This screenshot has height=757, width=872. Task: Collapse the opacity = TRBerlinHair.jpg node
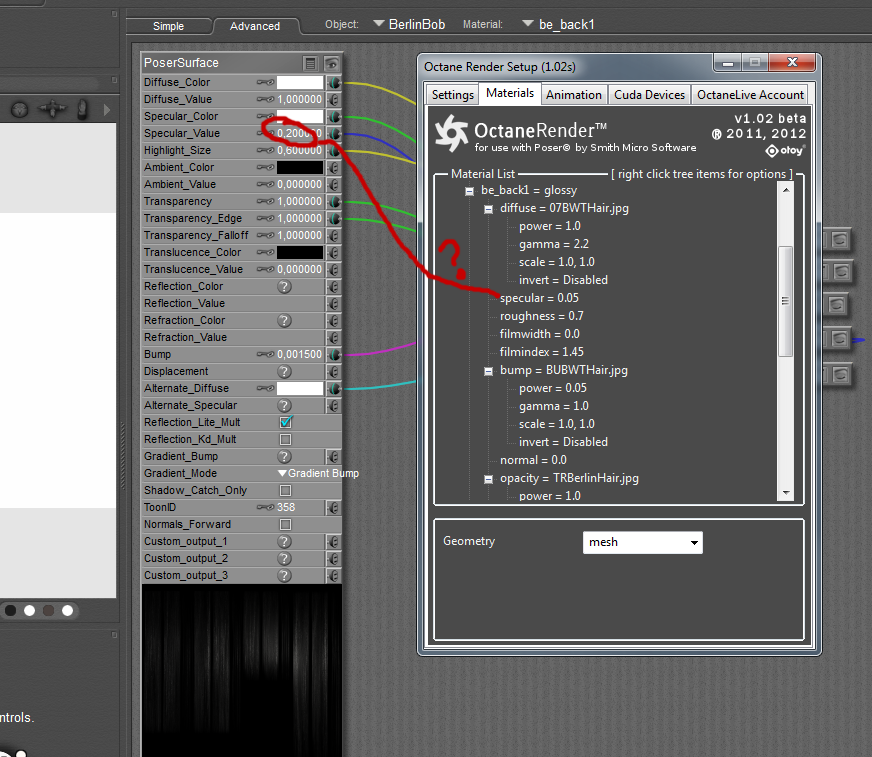[x=488, y=479]
